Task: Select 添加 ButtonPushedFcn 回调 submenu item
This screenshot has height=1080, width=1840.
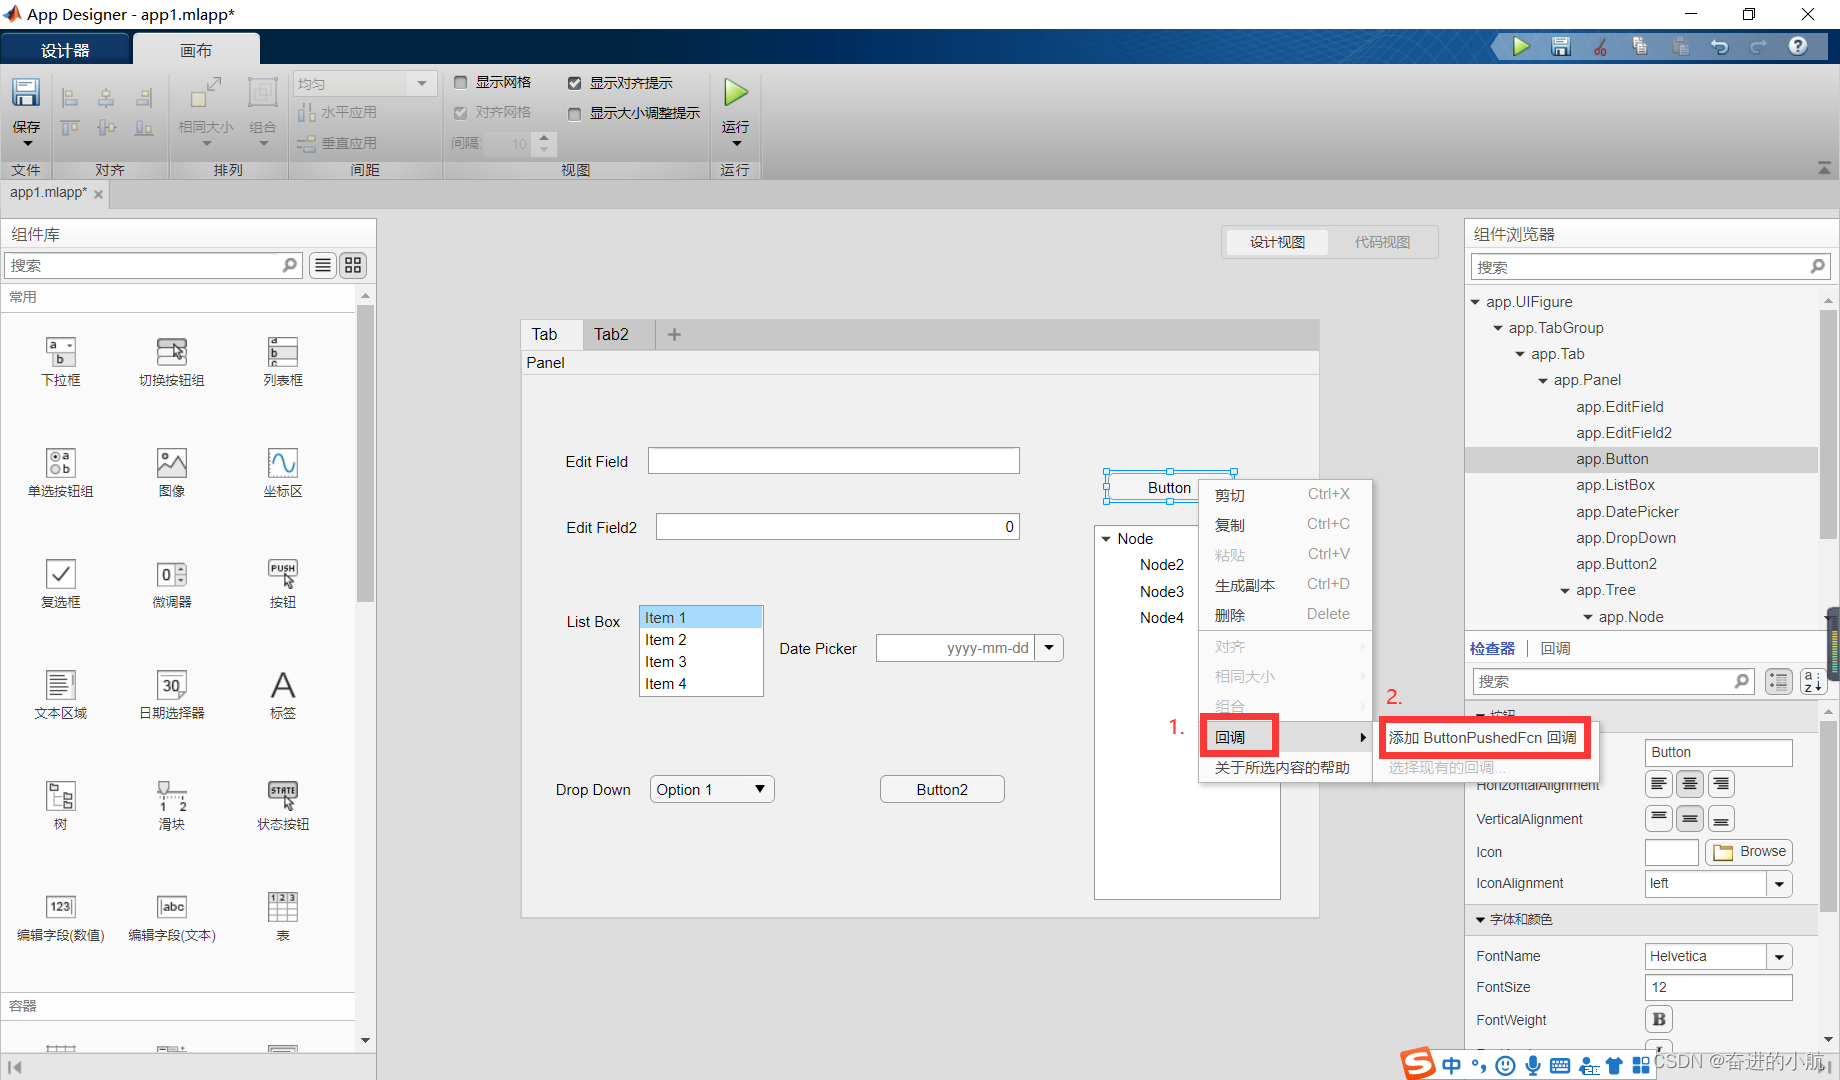Action: [1483, 738]
